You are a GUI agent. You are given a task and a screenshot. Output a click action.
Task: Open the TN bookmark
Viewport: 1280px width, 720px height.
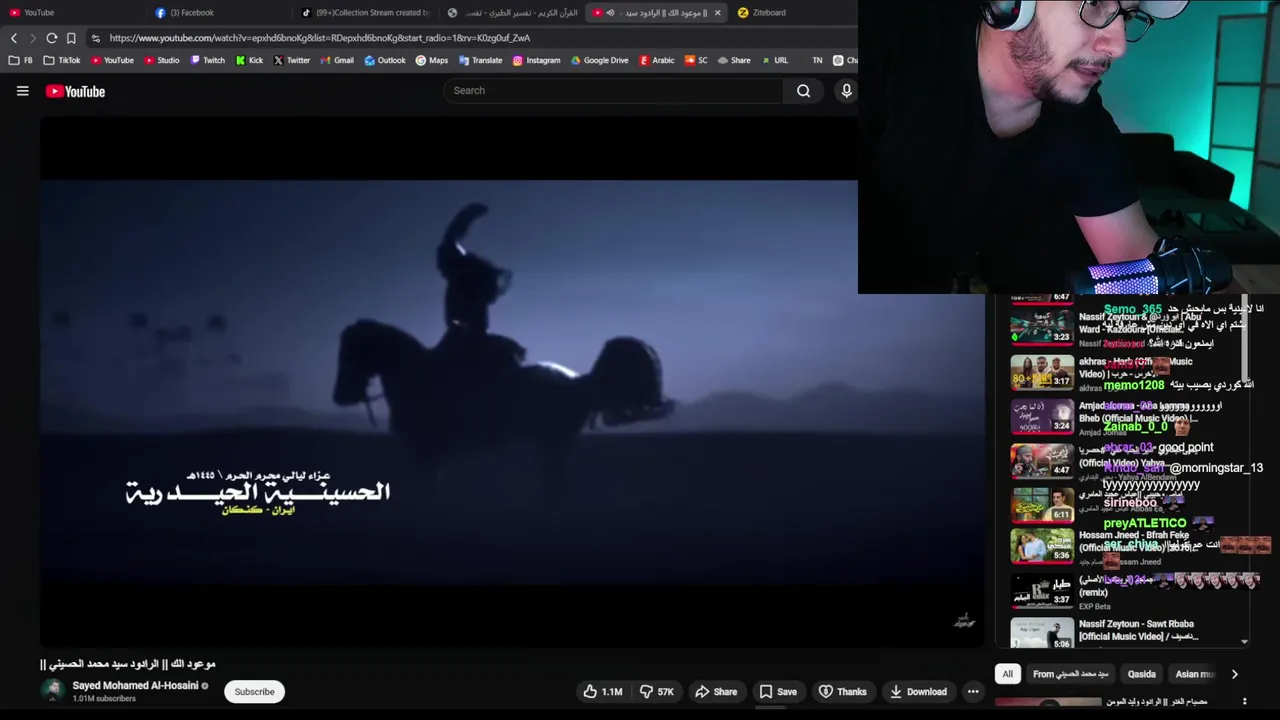817,60
